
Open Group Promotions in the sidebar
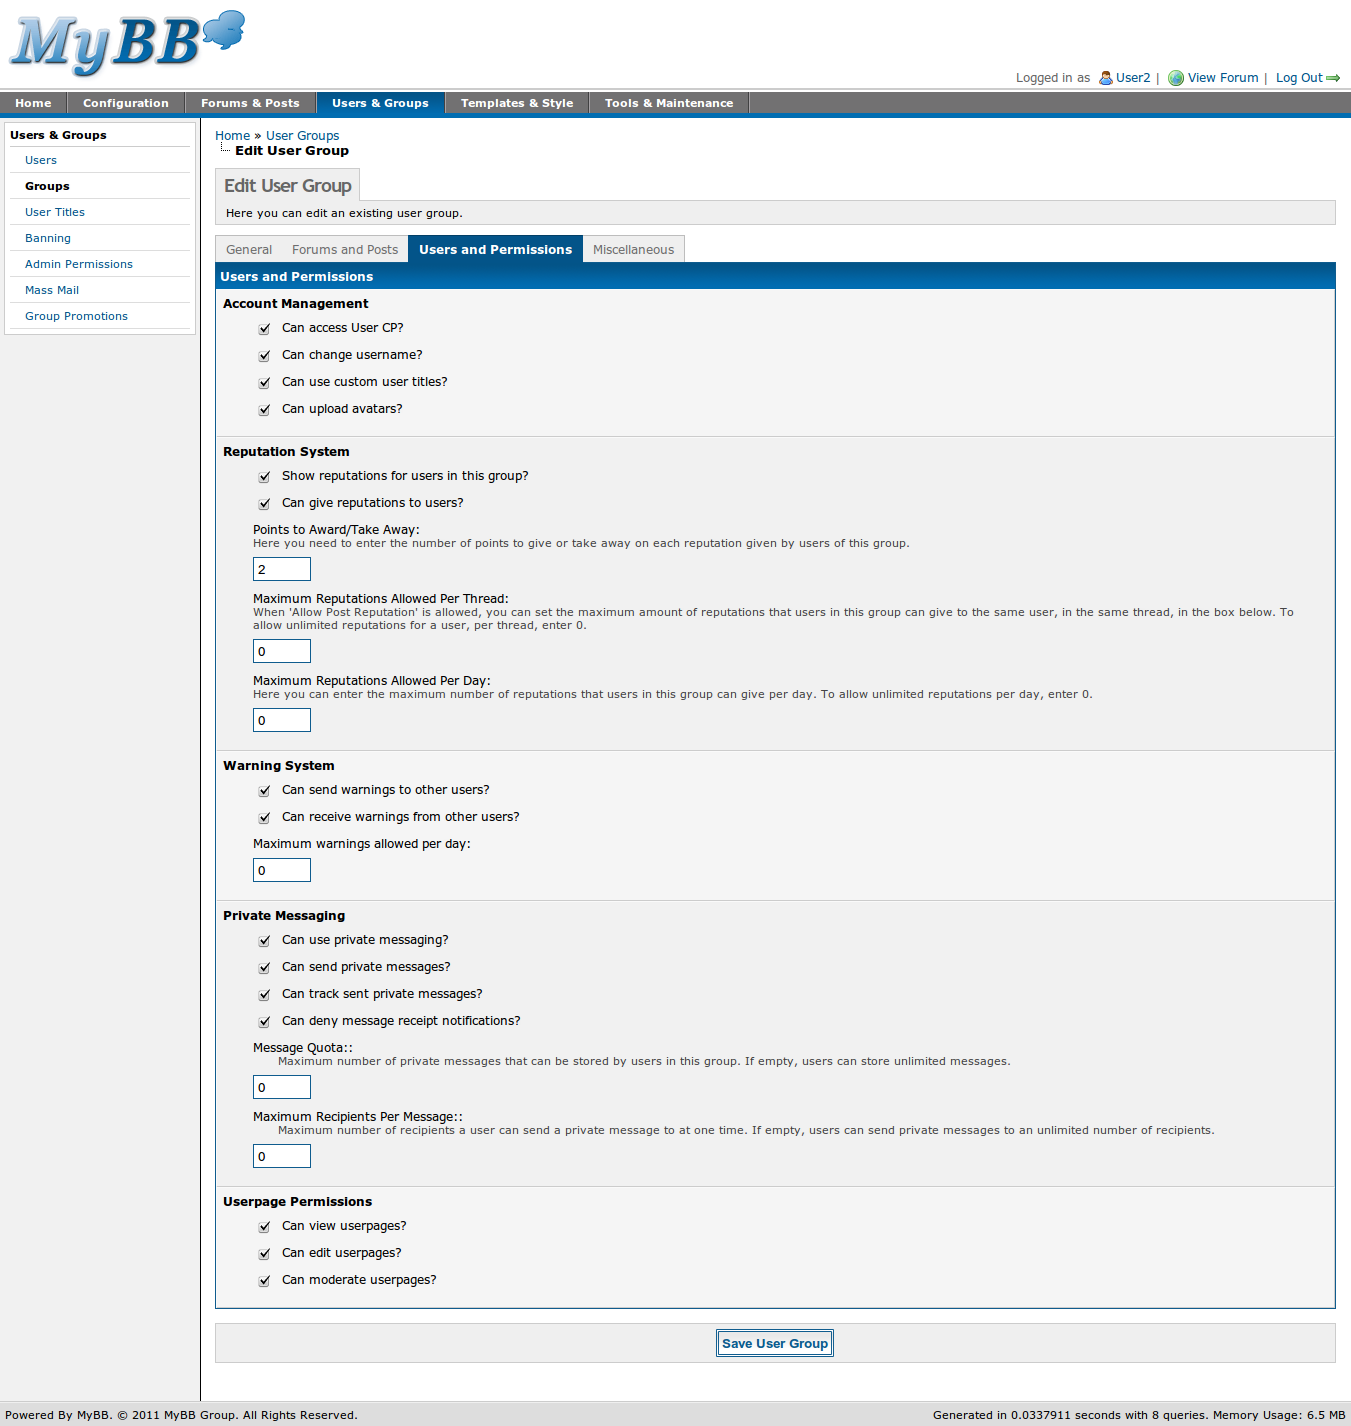(x=76, y=316)
